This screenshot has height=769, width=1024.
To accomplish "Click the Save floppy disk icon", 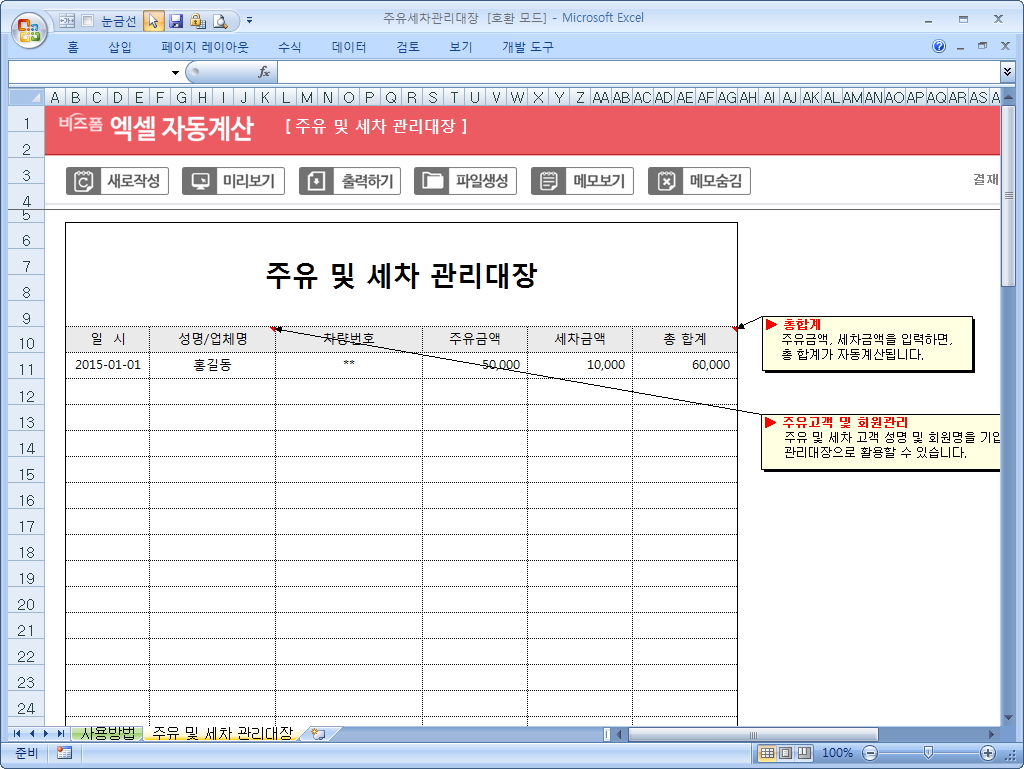I will pos(176,21).
